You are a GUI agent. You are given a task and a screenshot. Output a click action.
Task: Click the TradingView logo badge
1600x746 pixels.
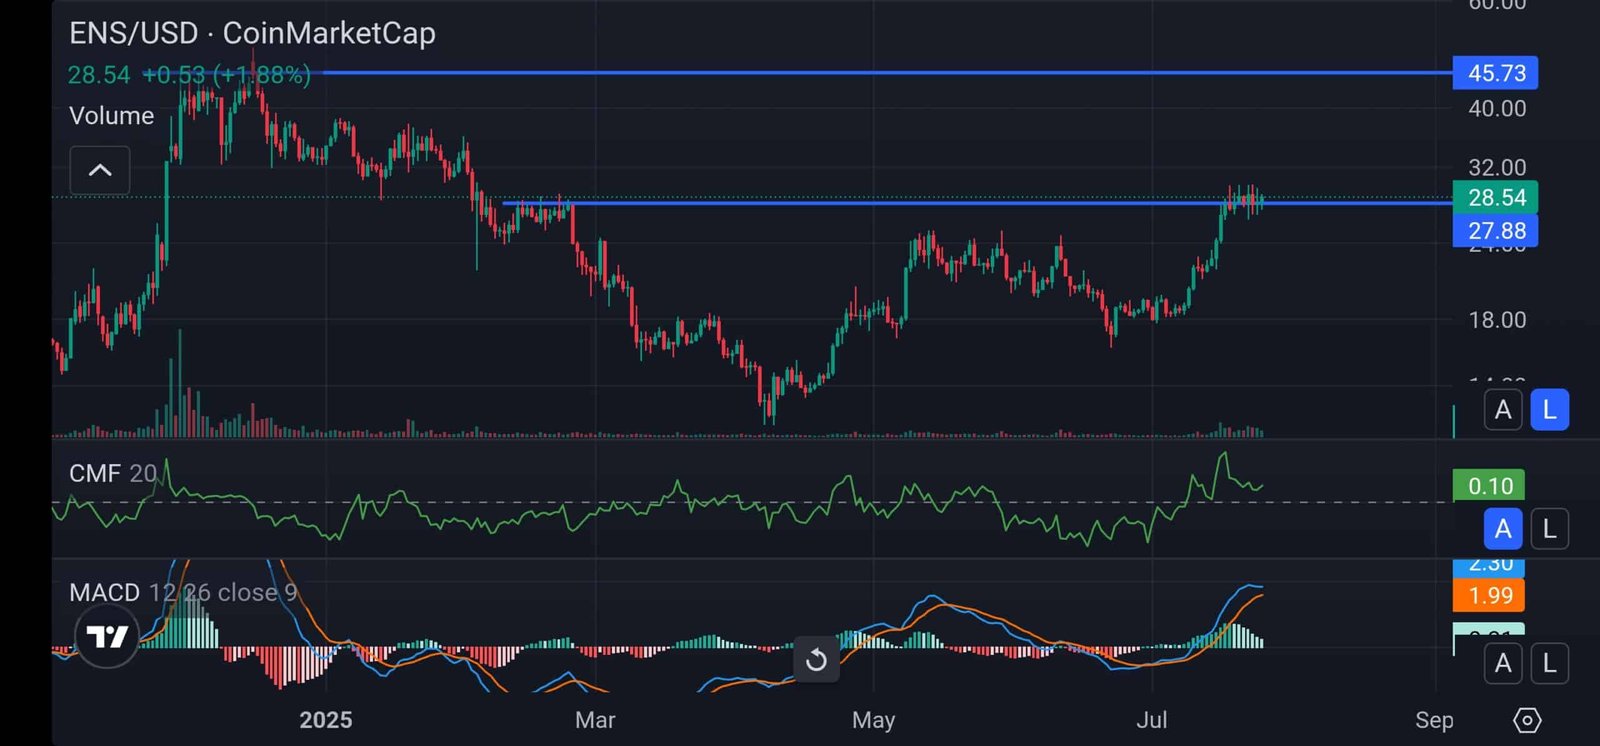click(107, 636)
